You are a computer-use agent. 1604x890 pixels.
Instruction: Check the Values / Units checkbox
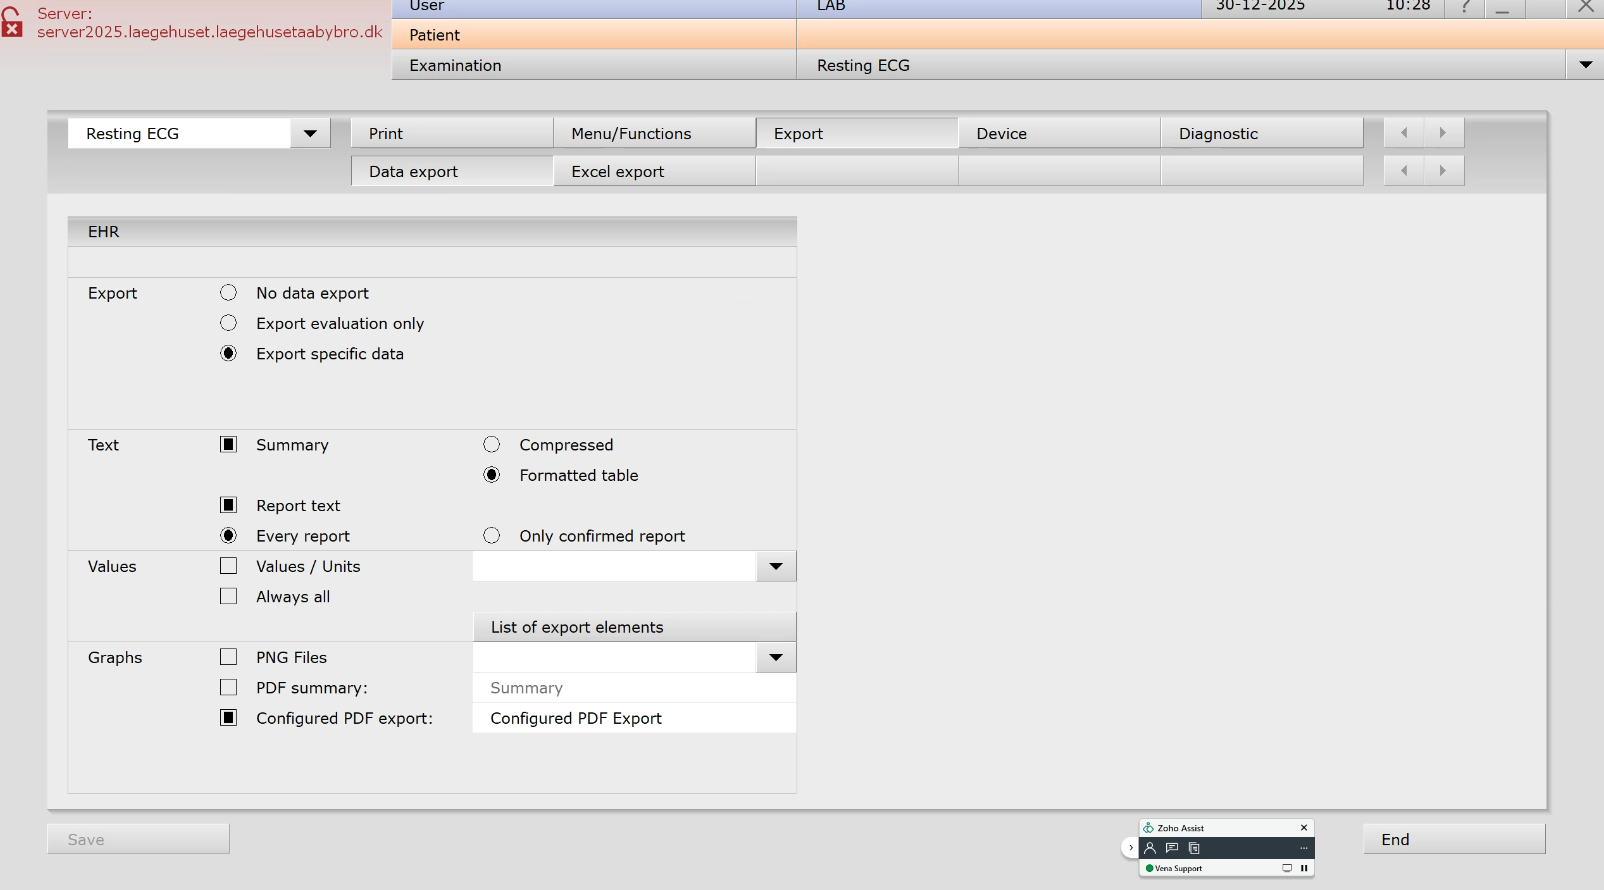point(229,566)
